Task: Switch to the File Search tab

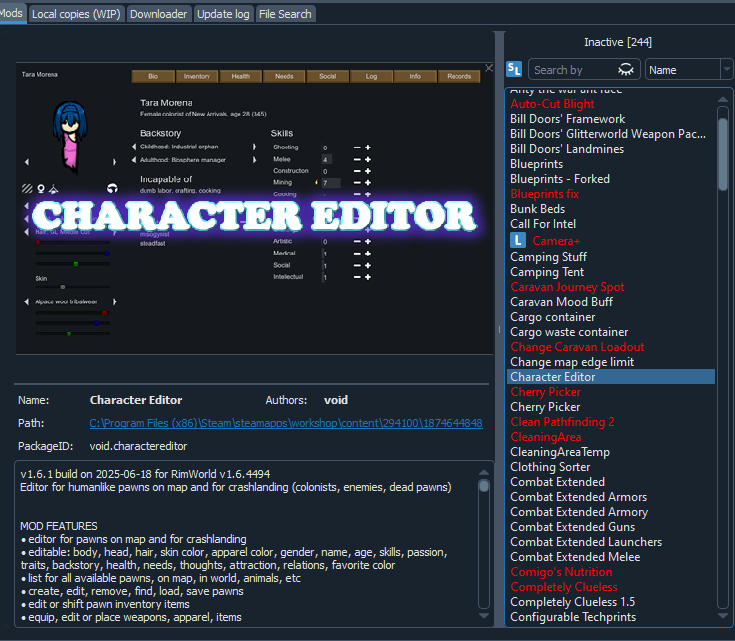Action: click(285, 14)
